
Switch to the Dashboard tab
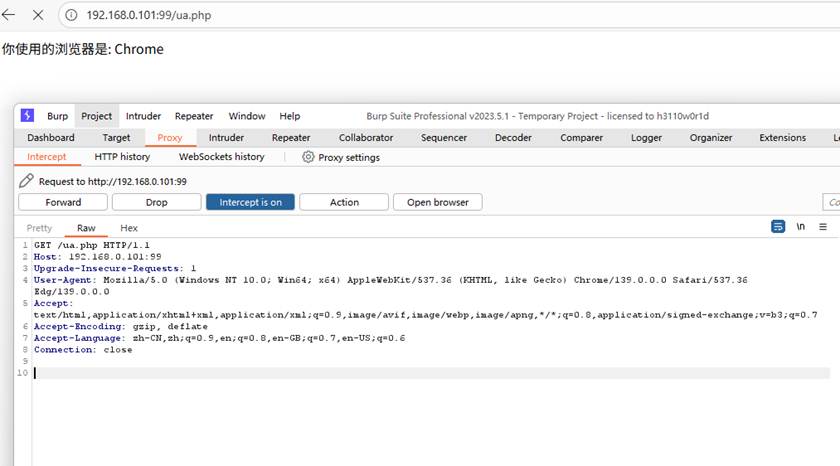pos(51,138)
